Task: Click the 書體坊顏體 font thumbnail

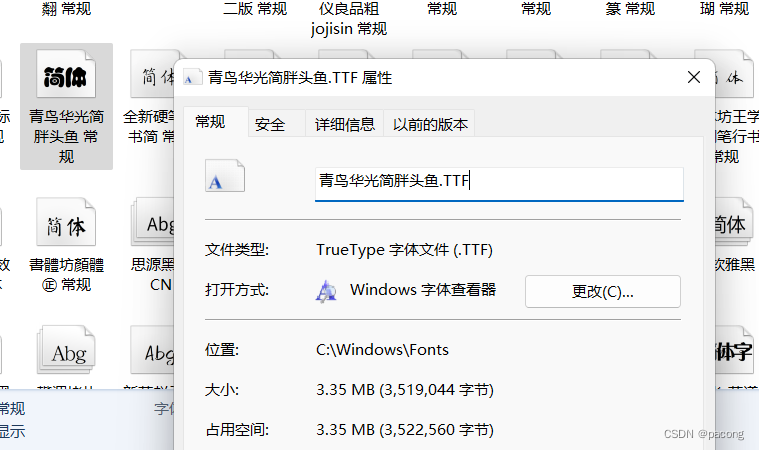Action: pos(66,222)
